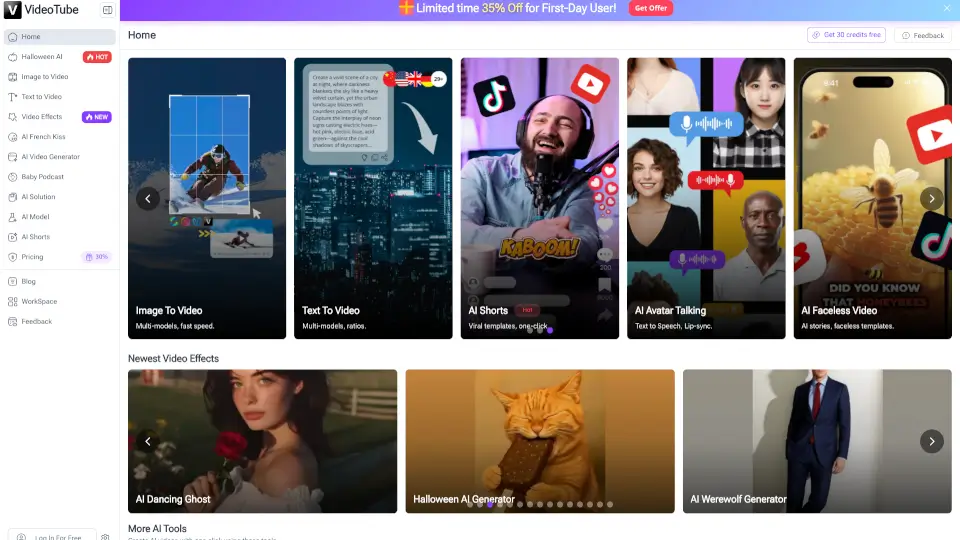Viewport: 960px width, 540px height.
Task: Click the Baby Podcast sidebar icon
Action: pyautogui.click(x=12, y=177)
